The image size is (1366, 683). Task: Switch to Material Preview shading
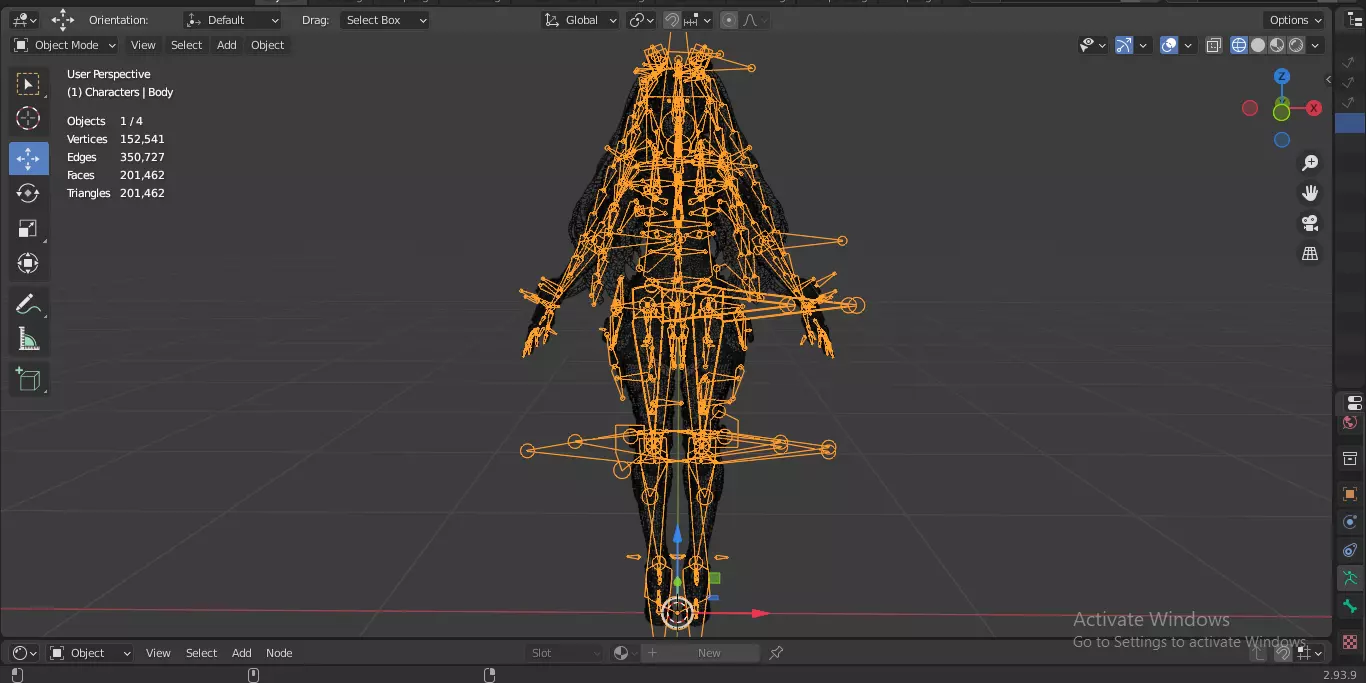(x=1277, y=45)
